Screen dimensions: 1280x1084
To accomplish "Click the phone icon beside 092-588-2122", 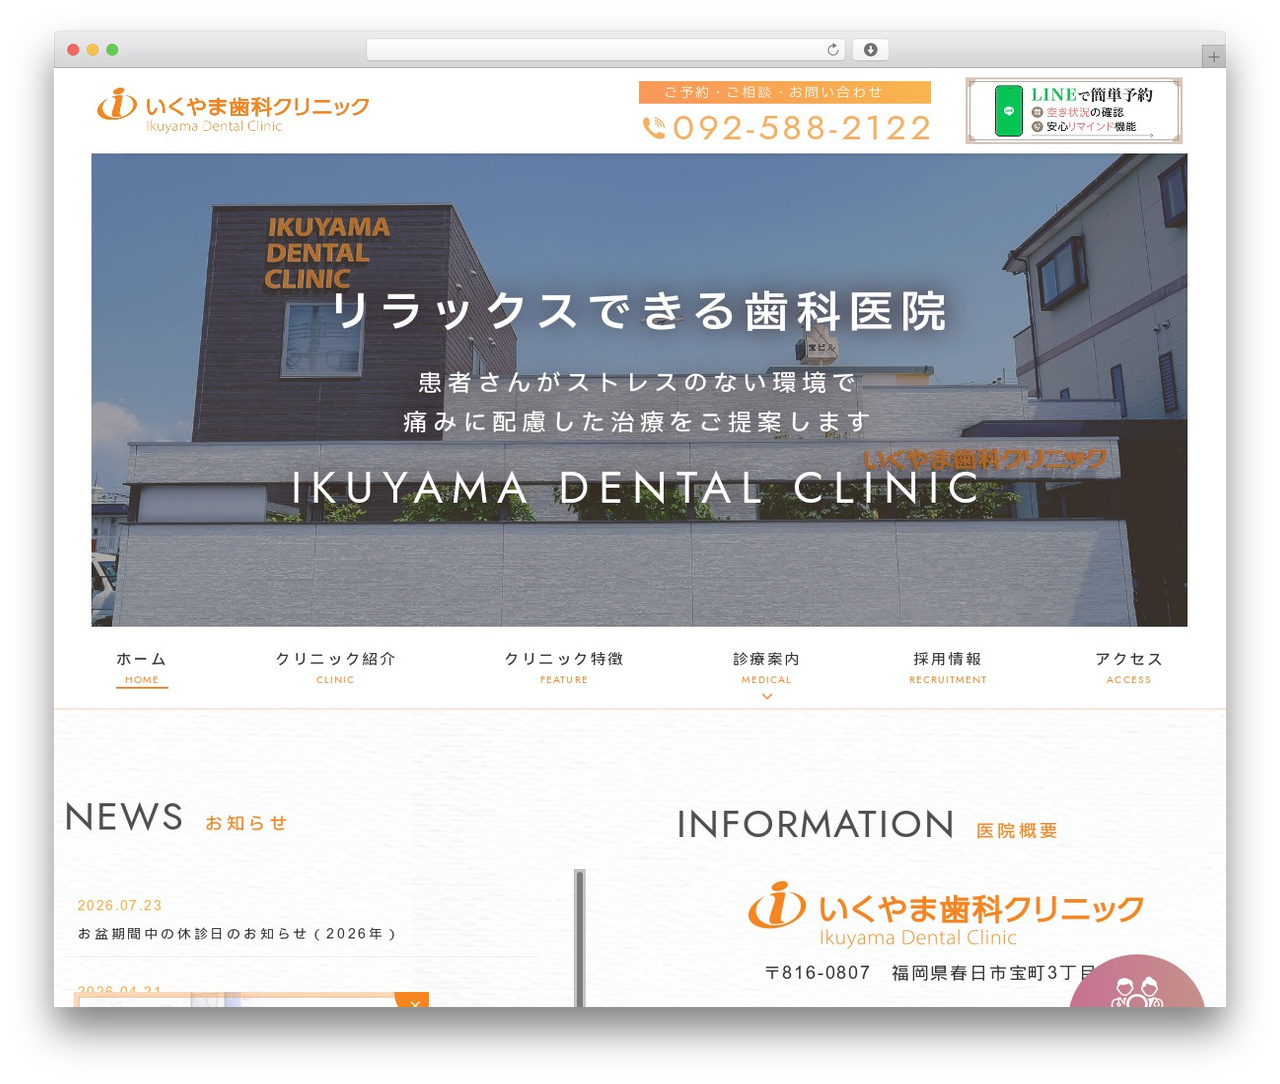I will (x=654, y=128).
